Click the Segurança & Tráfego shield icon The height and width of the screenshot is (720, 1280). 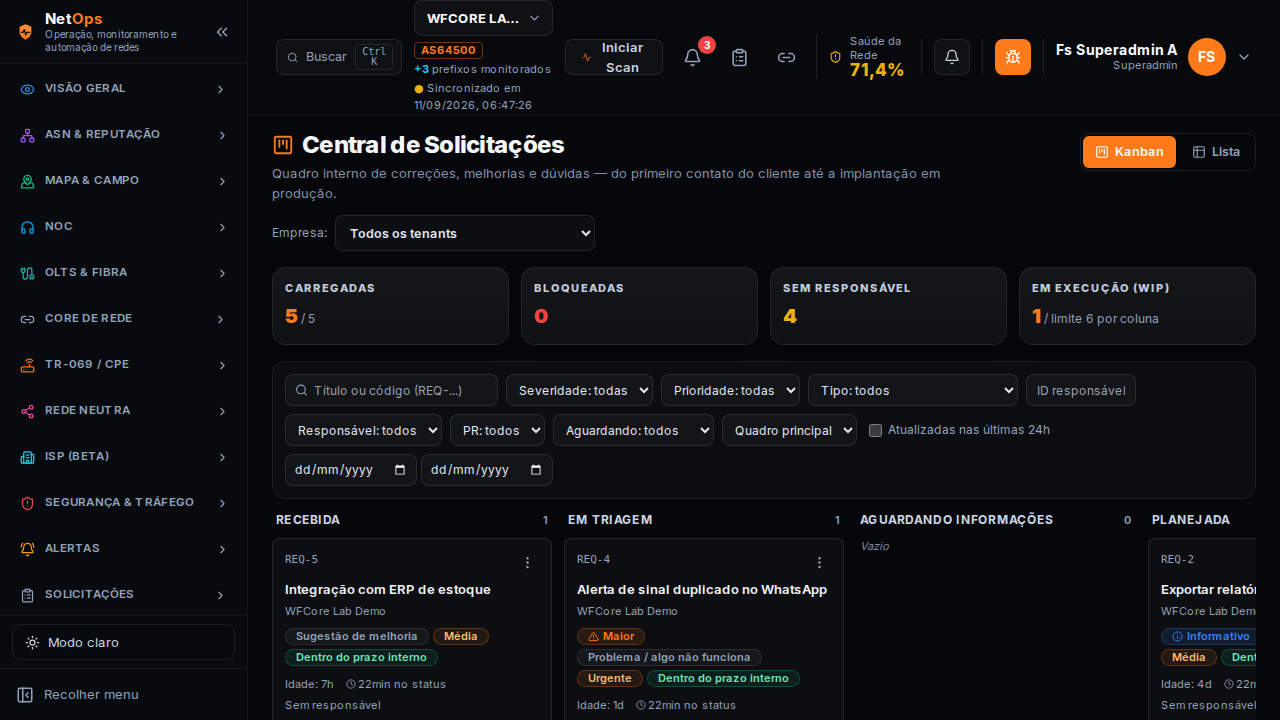point(28,503)
